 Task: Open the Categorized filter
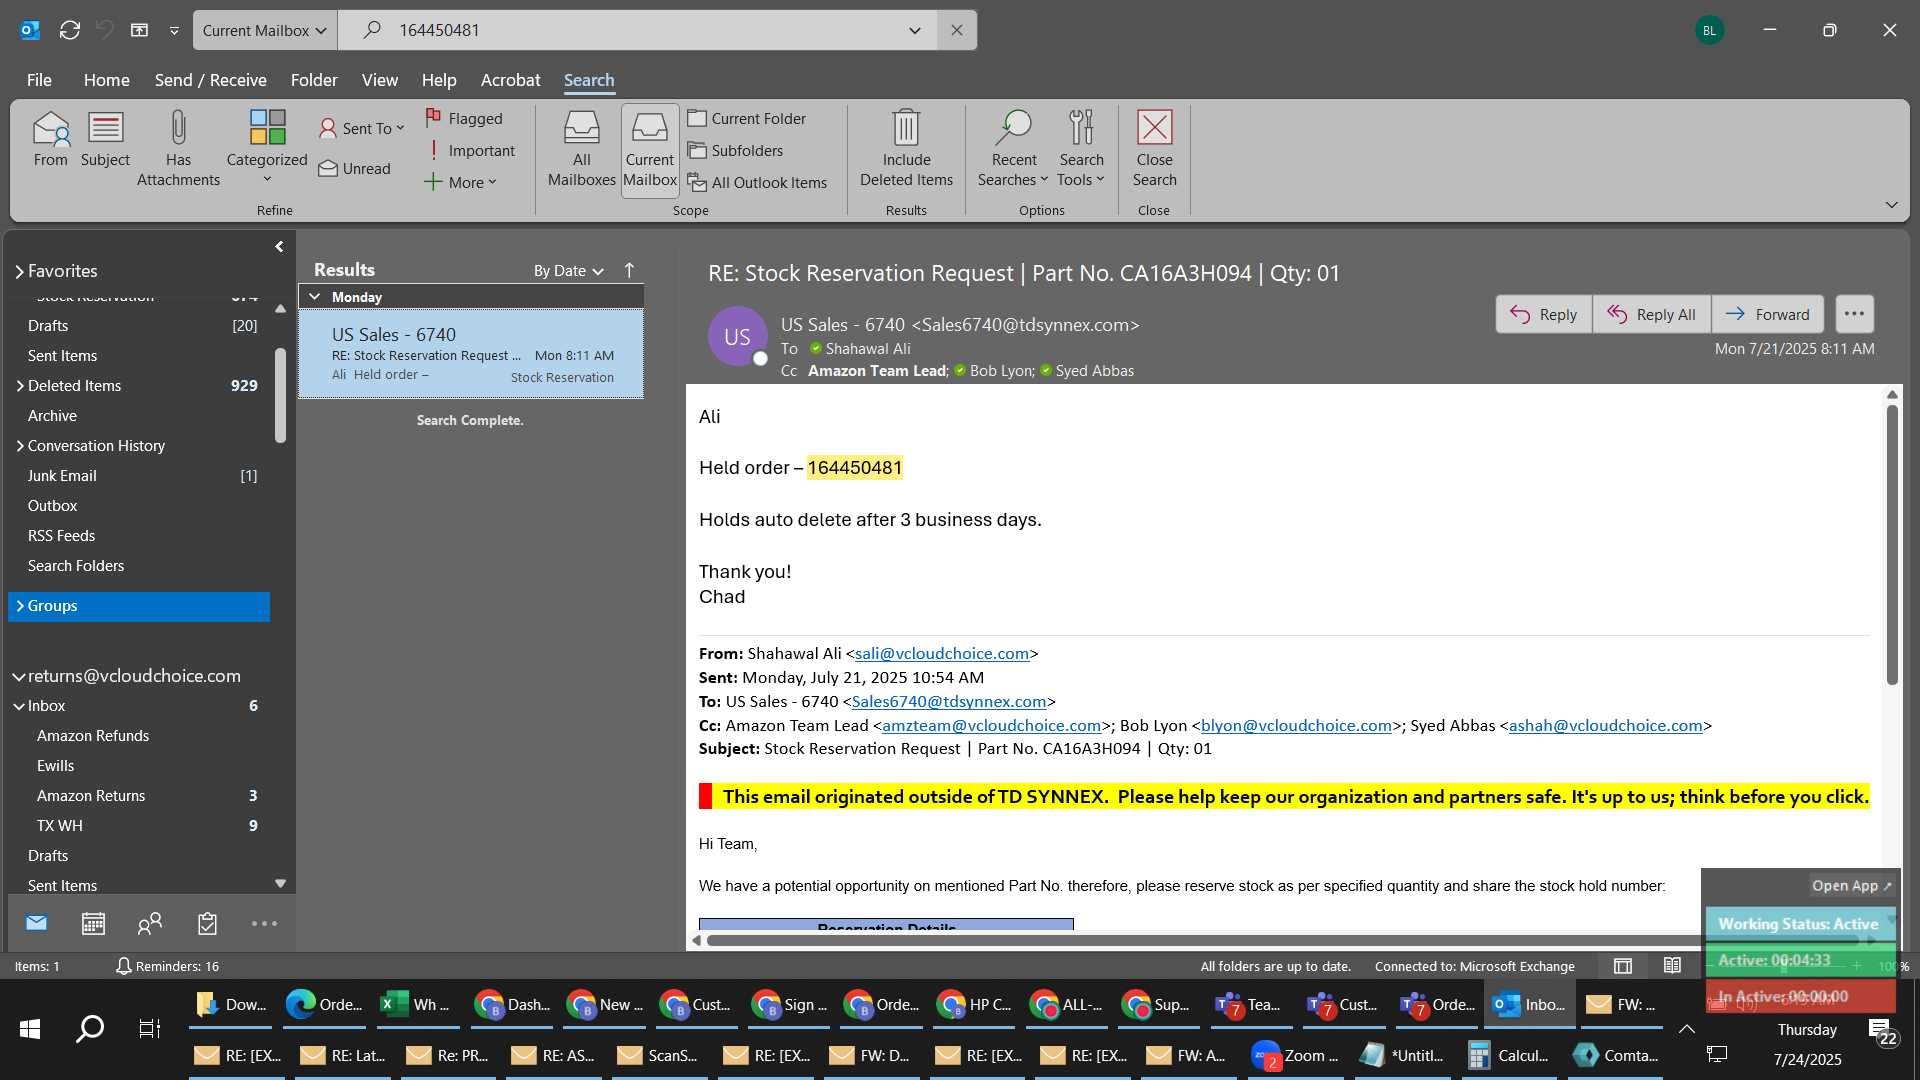pyautogui.click(x=267, y=148)
